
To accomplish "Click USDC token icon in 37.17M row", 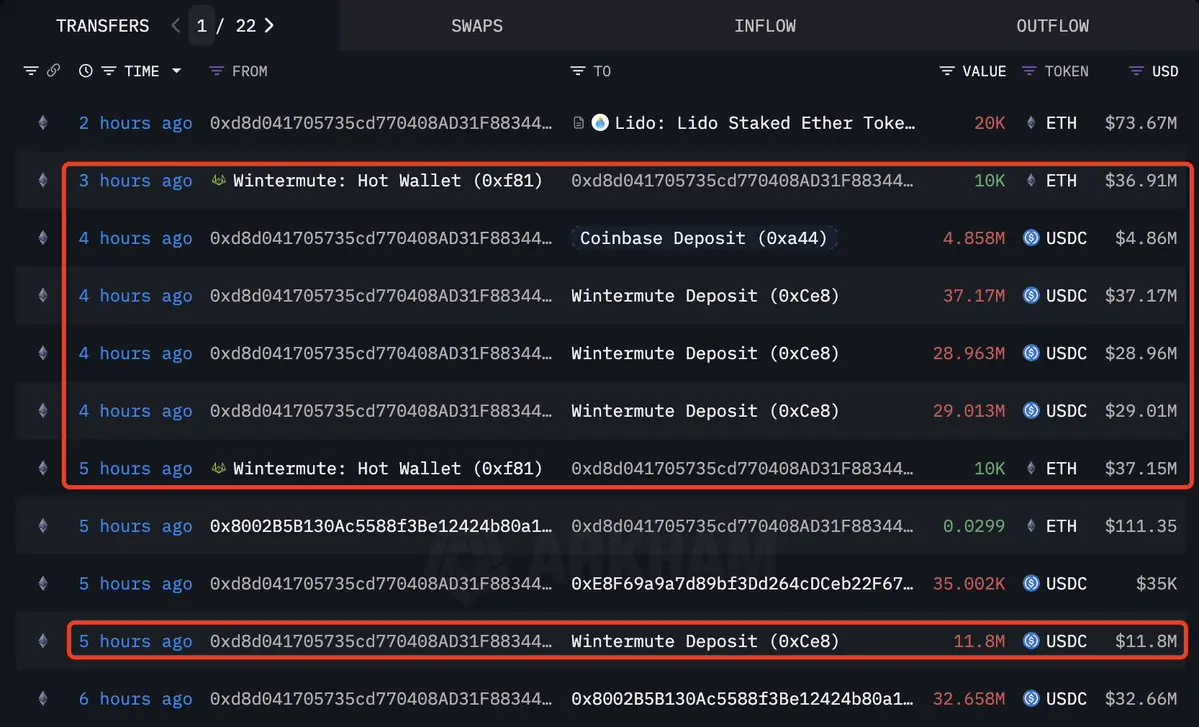I will tap(1031, 295).
